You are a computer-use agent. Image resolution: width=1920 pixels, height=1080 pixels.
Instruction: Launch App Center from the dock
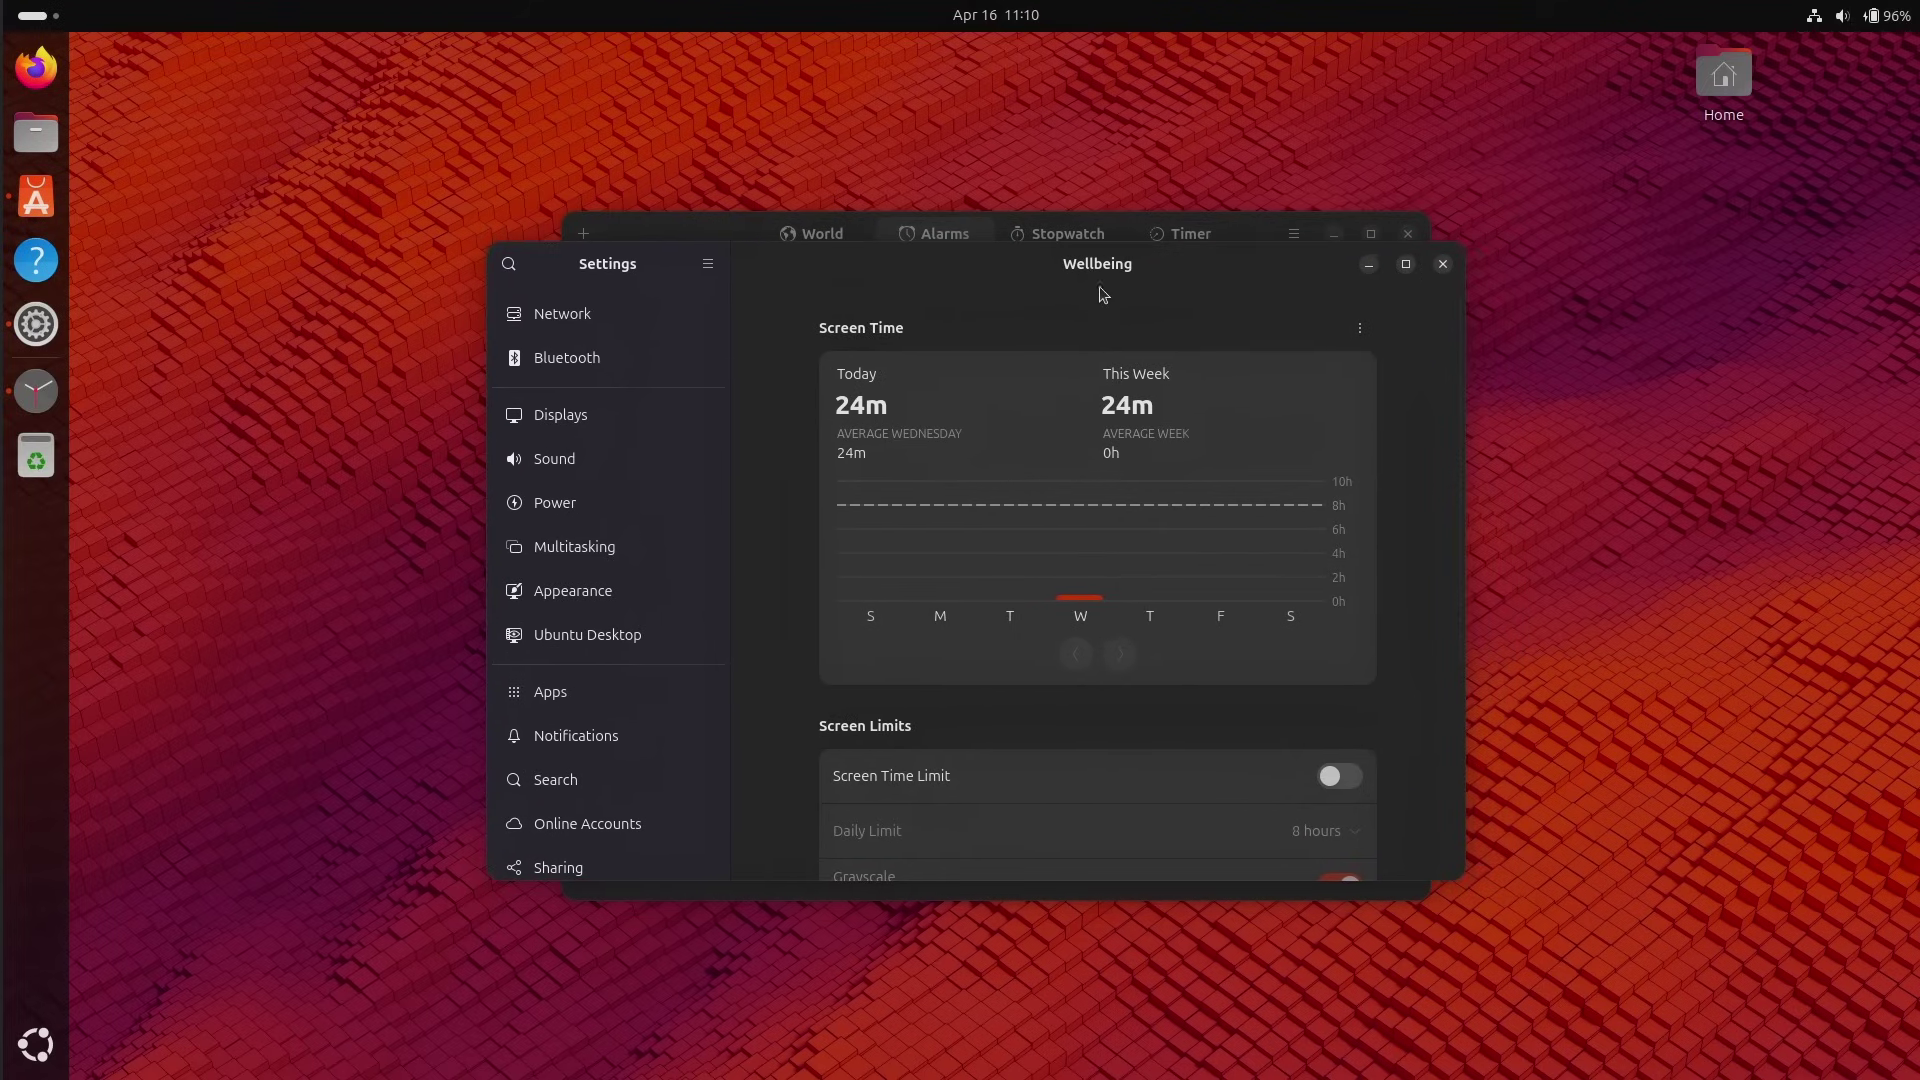point(36,196)
